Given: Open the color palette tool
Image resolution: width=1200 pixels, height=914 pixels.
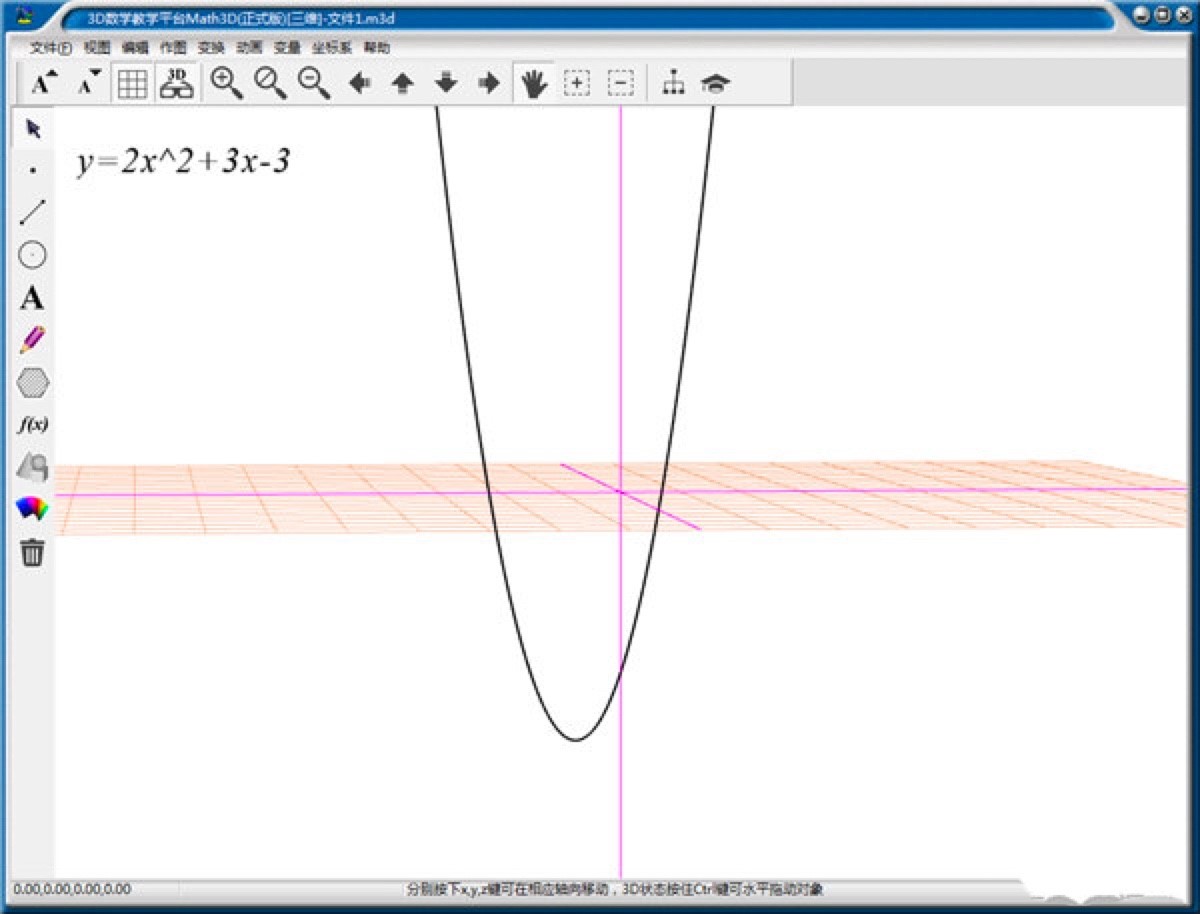Looking at the screenshot, I should (x=33, y=509).
